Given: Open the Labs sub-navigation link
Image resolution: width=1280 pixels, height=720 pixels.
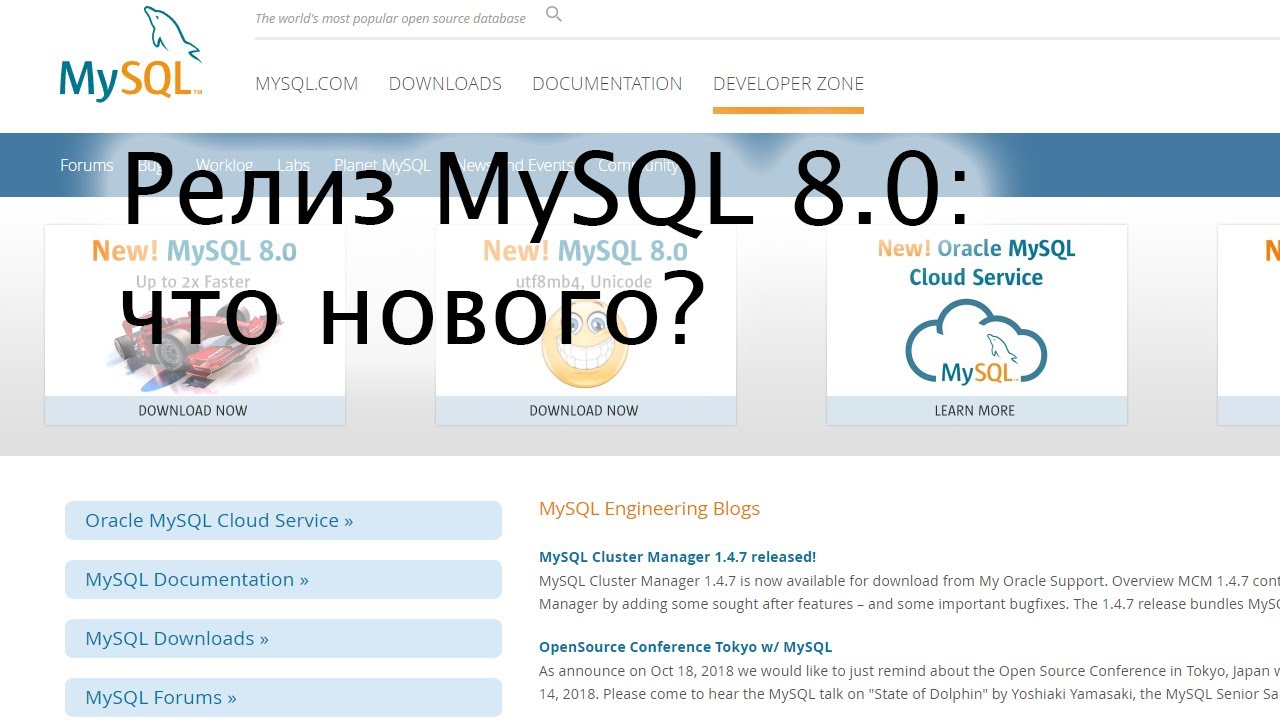Looking at the screenshot, I should [293, 165].
